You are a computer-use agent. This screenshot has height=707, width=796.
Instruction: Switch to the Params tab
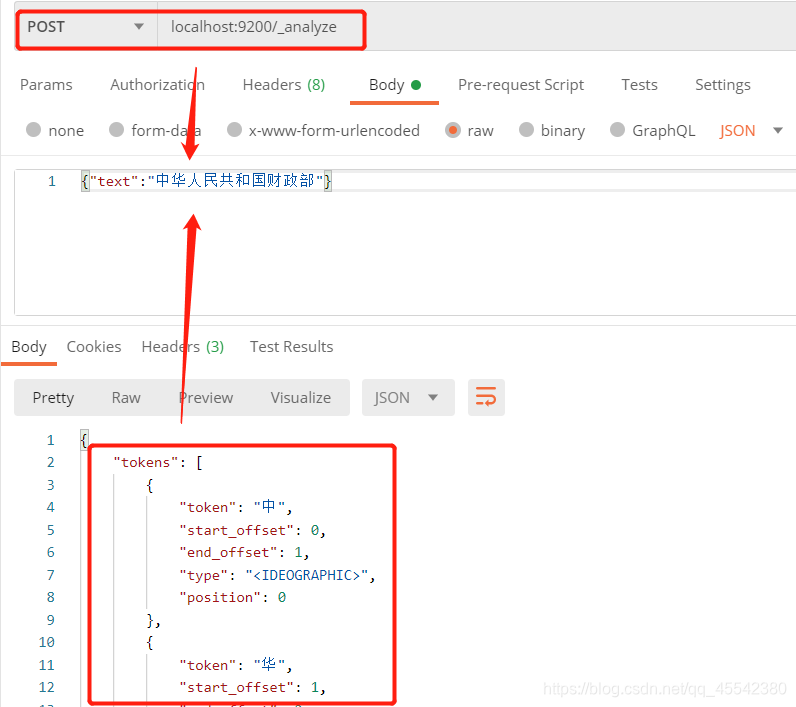coord(46,85)
